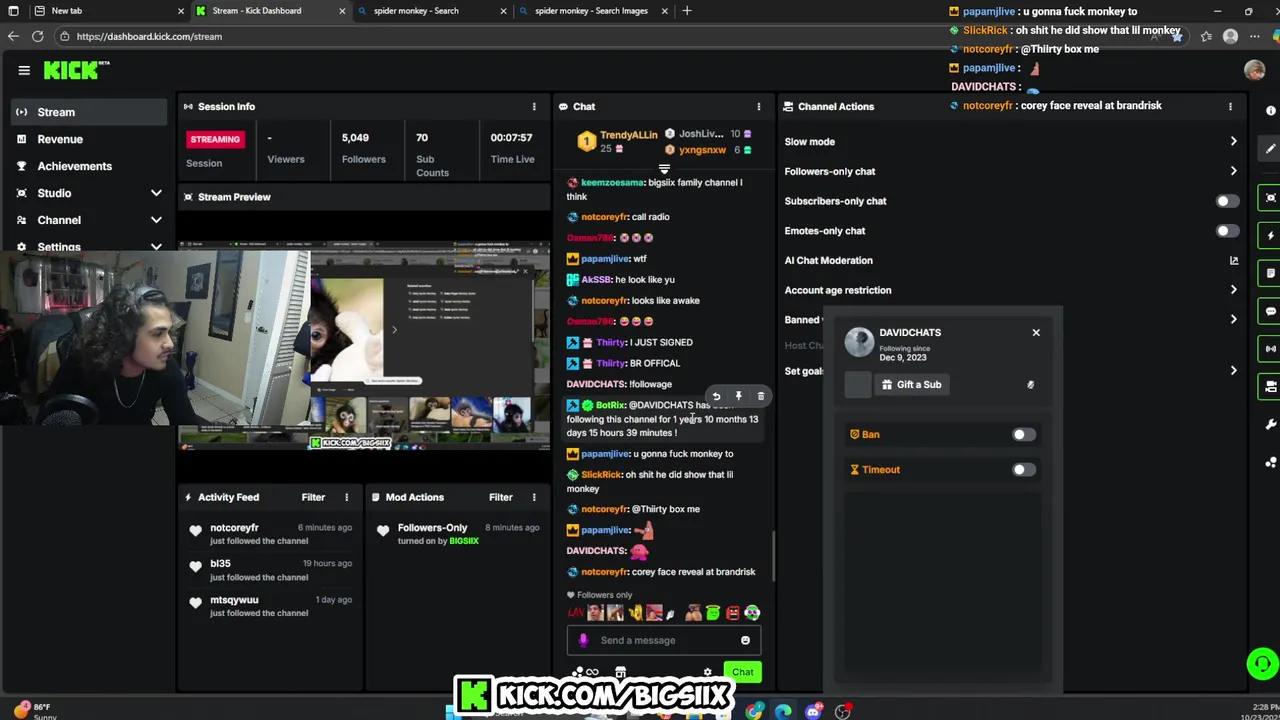Open the chat settings gear icon

click(x=707, y=672)
